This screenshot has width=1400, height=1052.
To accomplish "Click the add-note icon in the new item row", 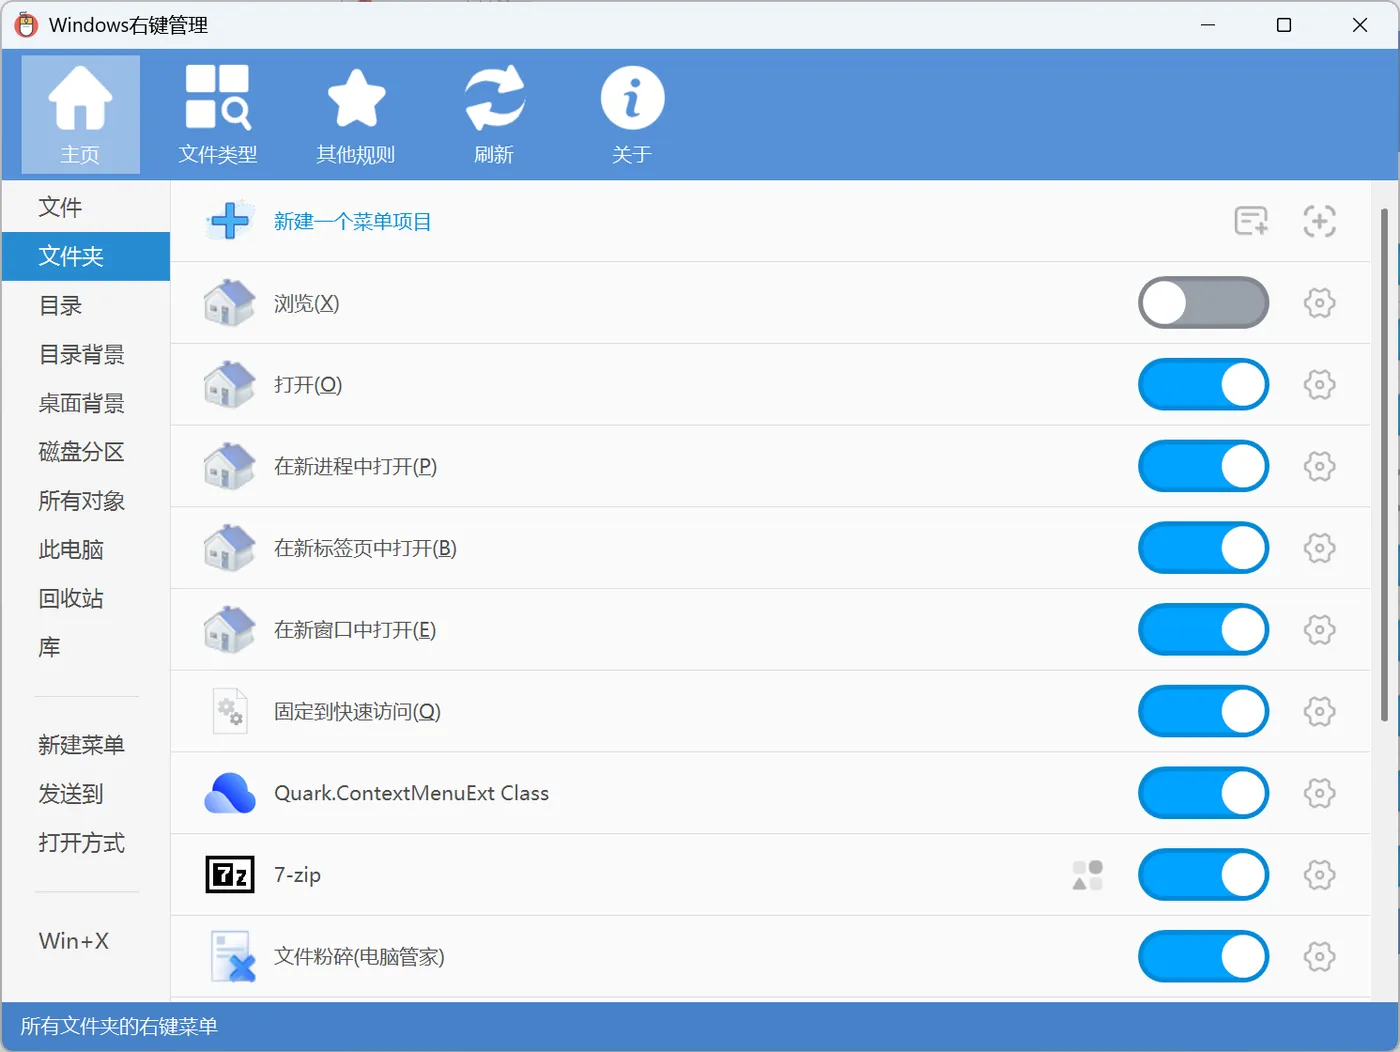I will pyautogui.click(x=1251, y=221).
